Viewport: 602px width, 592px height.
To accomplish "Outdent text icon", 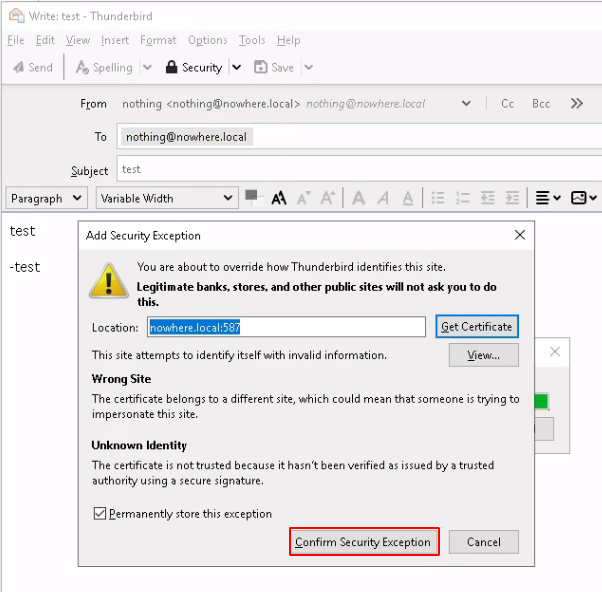I will coord(488,198).
